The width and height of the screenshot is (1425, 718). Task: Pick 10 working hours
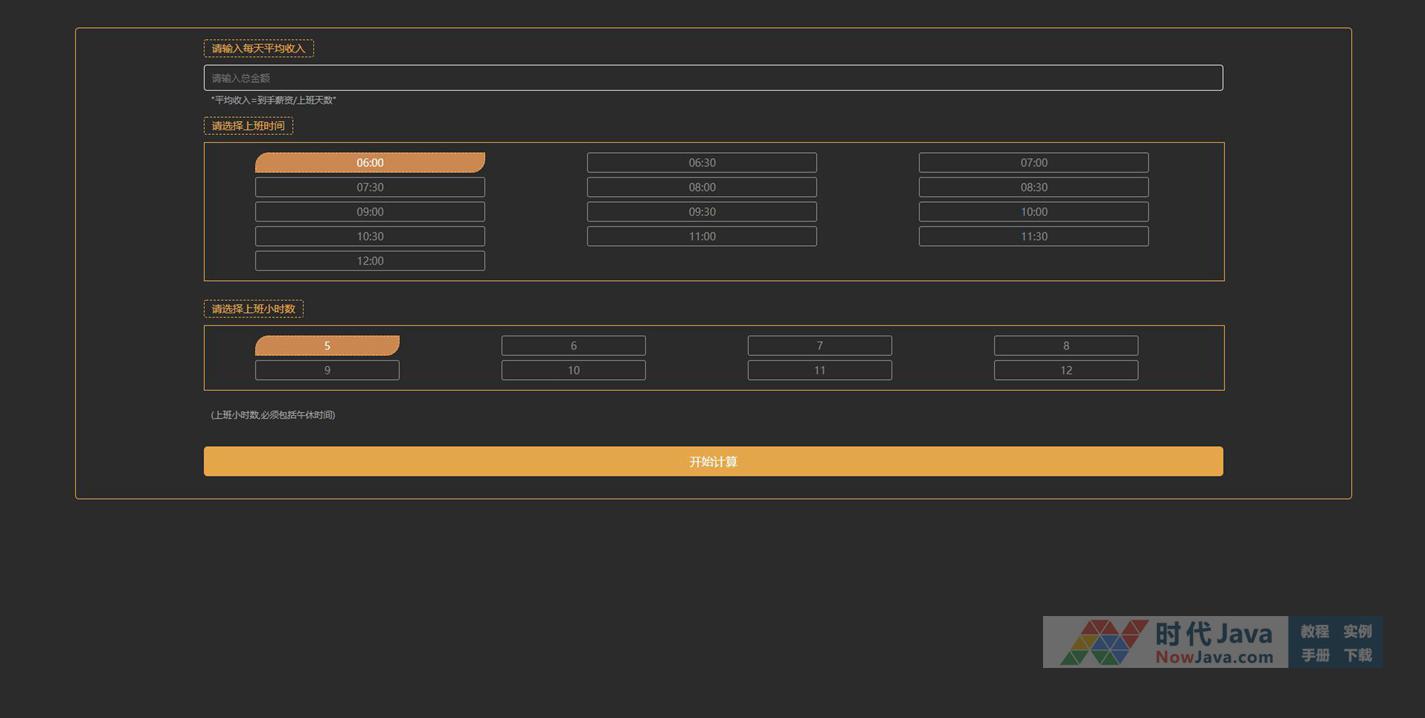point(573,370)
